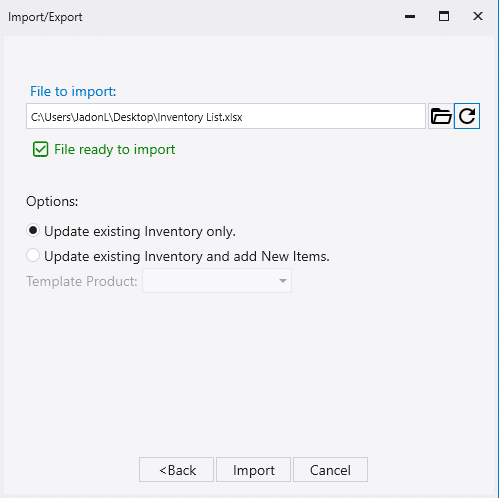Click the Template Product dropdown arrow
The image size is (499, 498).
(283, 281)
